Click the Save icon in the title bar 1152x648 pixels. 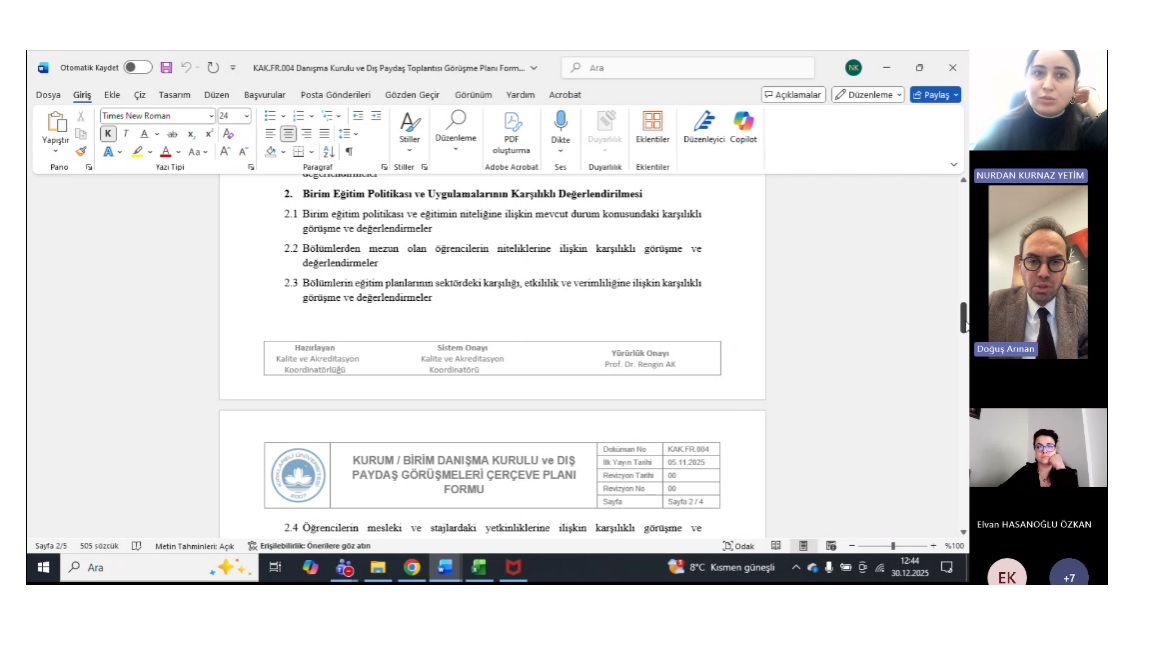(x=166, y=68)
